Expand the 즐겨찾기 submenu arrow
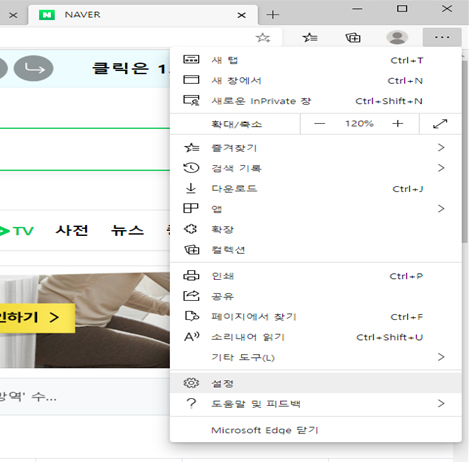This screenshot has height=462, width=469. point(441,147)
